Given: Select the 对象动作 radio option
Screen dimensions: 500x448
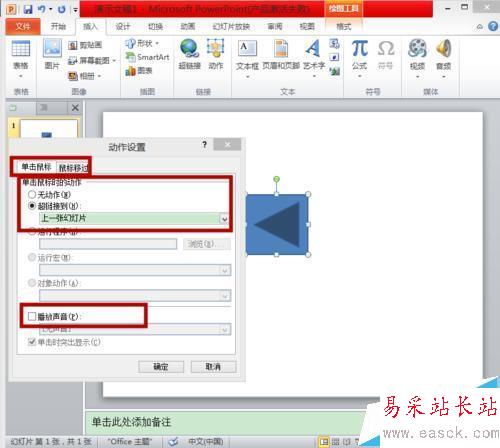Looking at the screenshot, I should tap(32, 283).
